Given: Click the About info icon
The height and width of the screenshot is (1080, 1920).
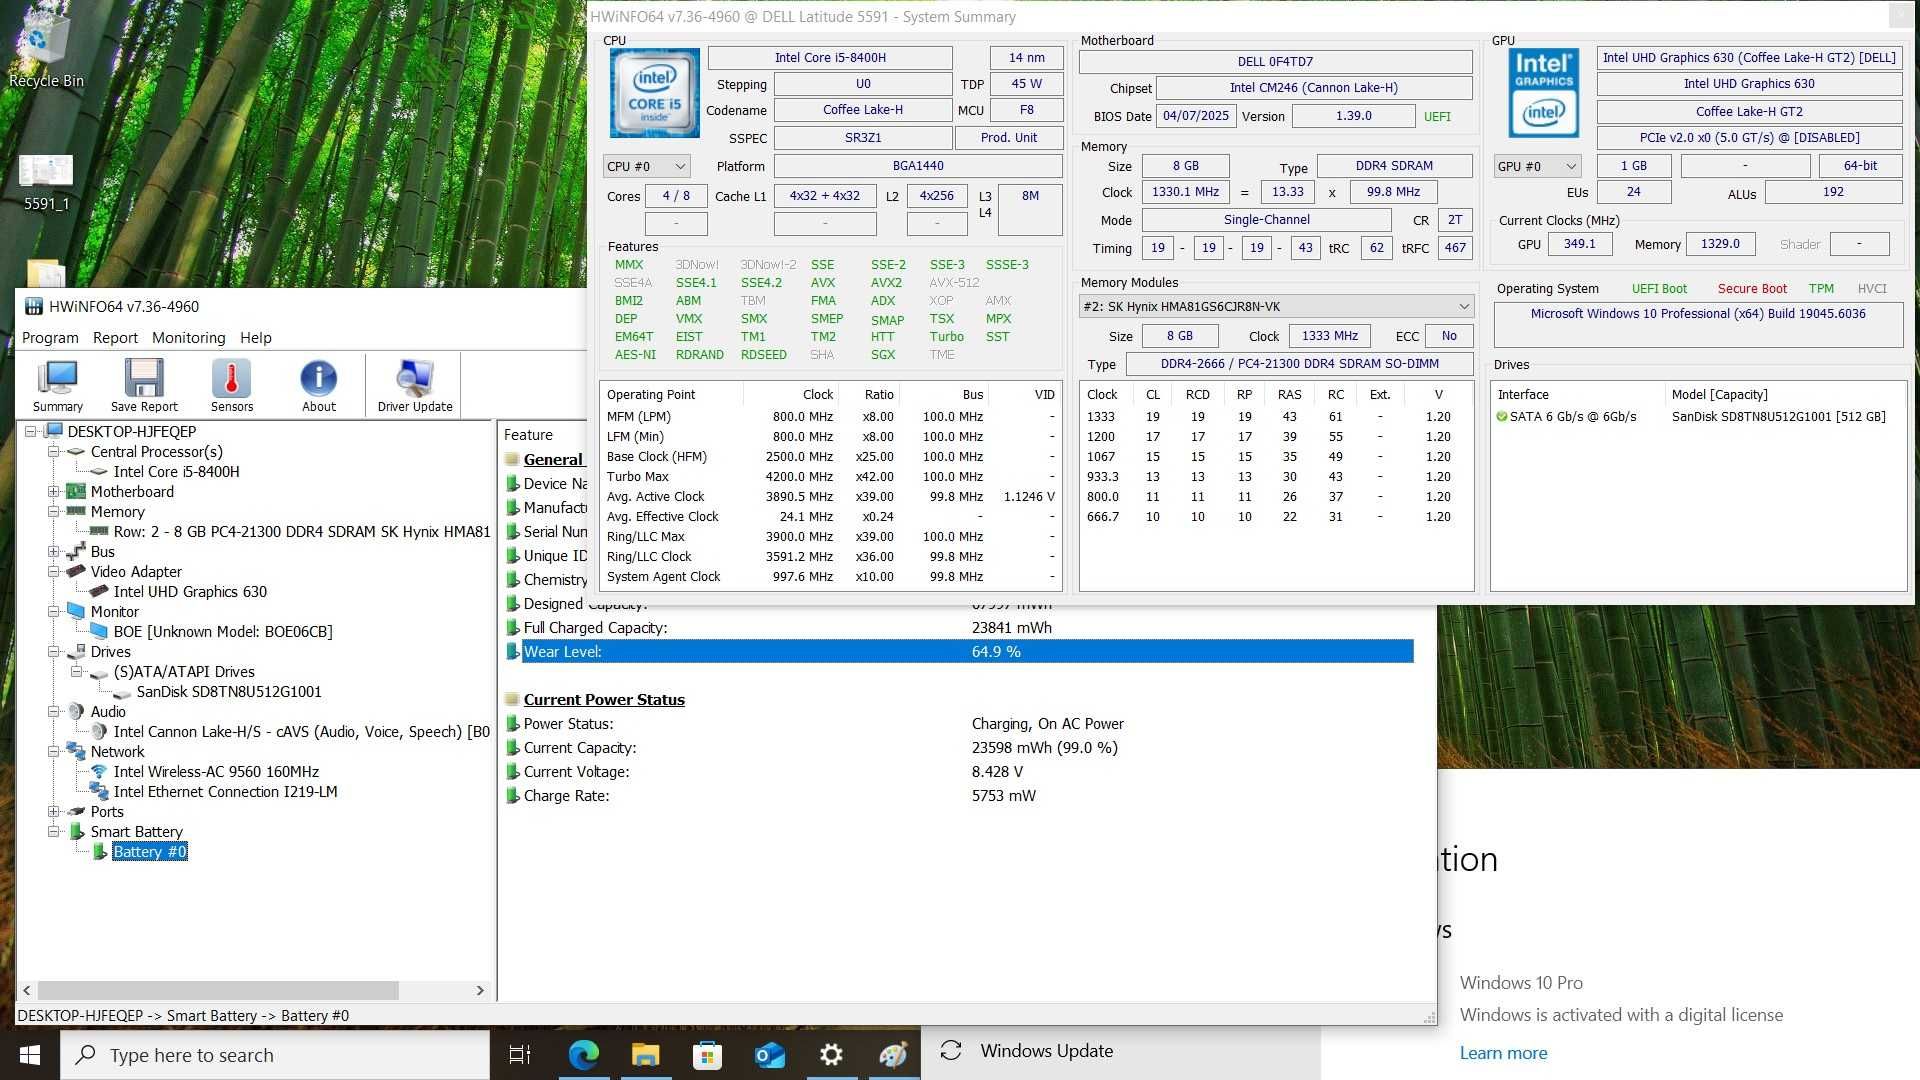Looking at the screenshot, I should 319,385.
